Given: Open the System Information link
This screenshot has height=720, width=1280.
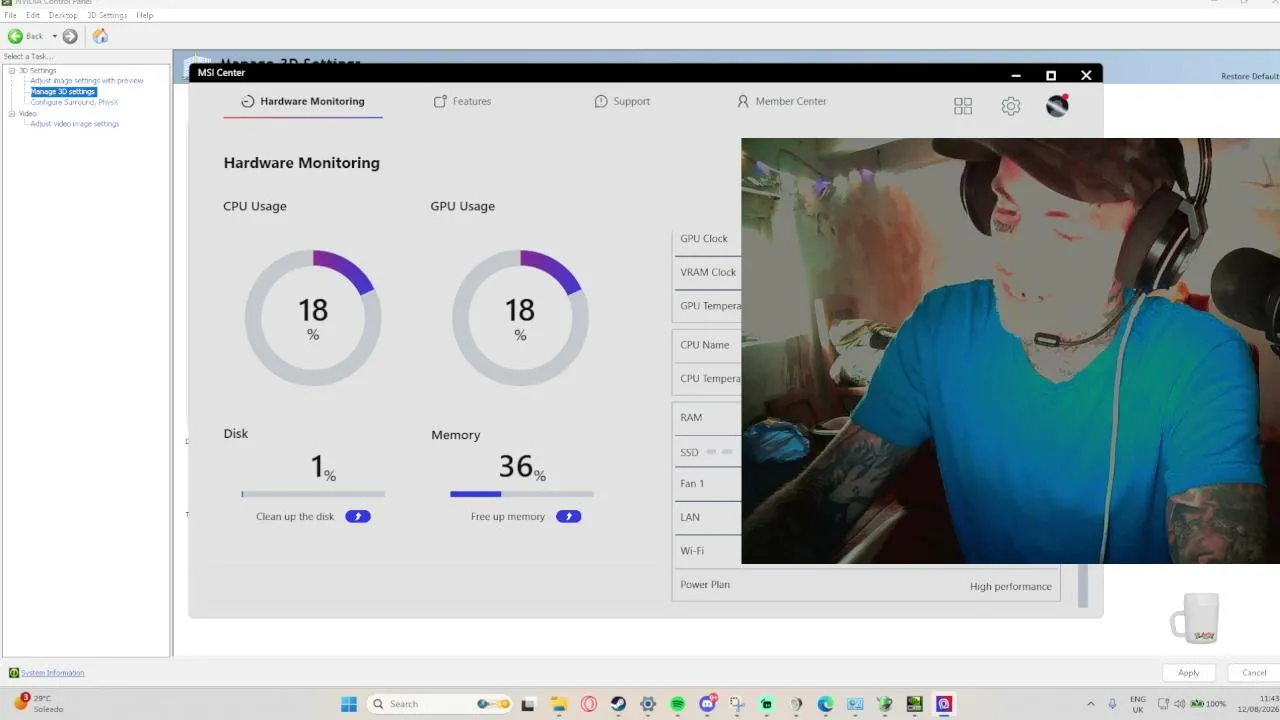Looking at the screenshot, I should click(53, 673).
